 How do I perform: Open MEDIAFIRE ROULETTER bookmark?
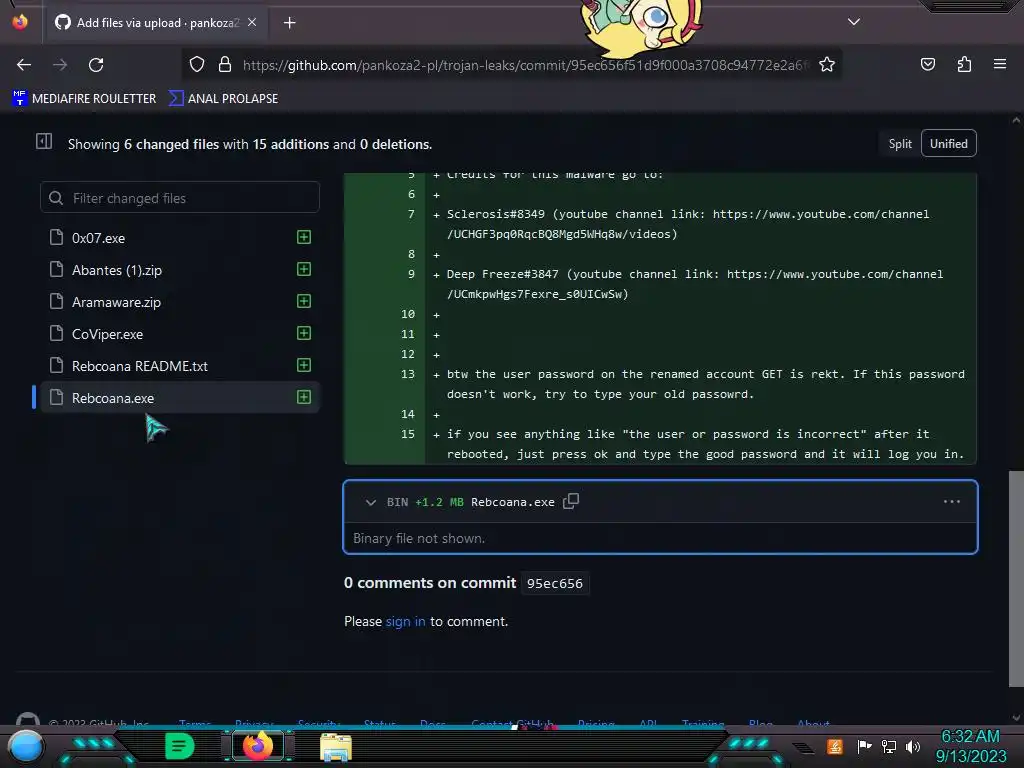click(x=84, y=99)
